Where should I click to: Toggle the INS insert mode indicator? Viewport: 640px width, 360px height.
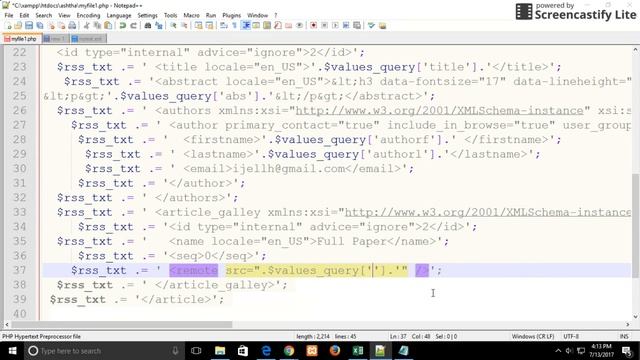[x=624, y=336]
